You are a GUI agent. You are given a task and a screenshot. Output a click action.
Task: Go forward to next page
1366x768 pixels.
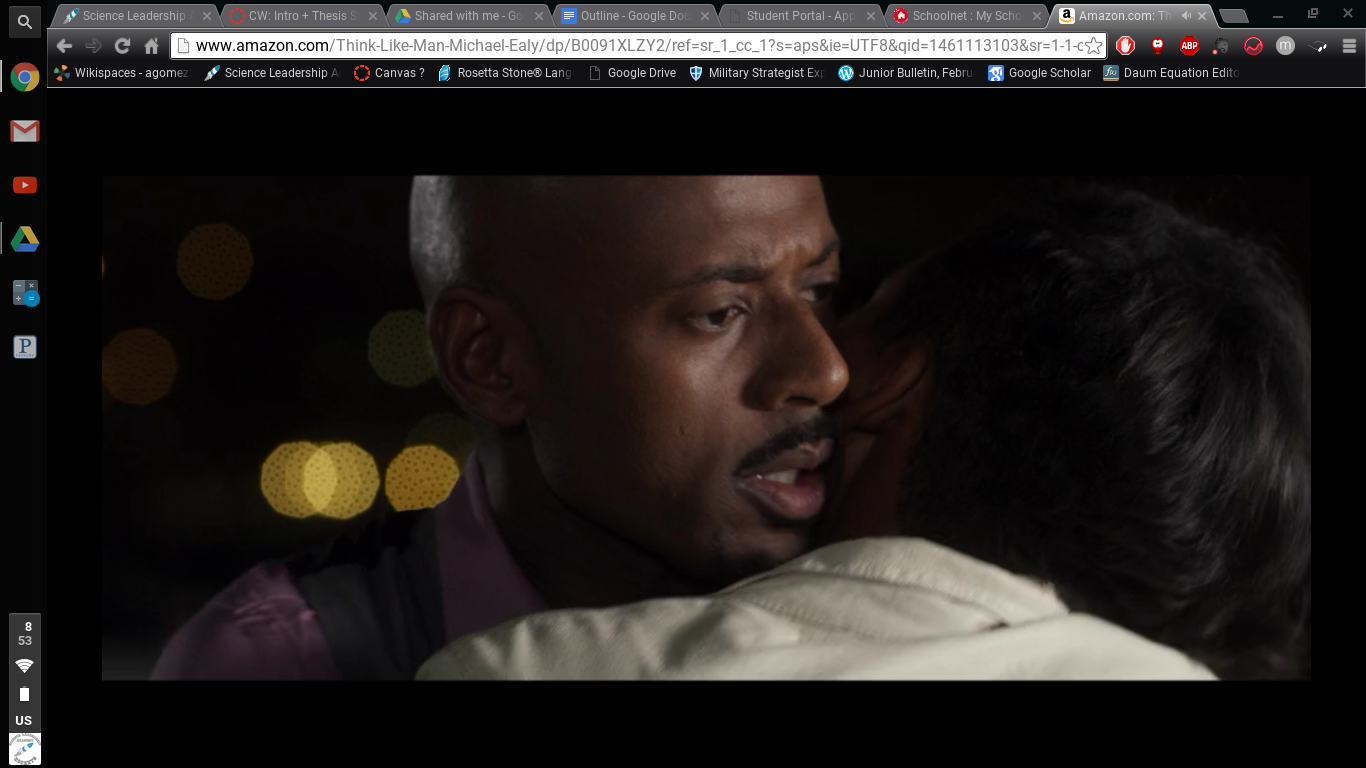94,46
